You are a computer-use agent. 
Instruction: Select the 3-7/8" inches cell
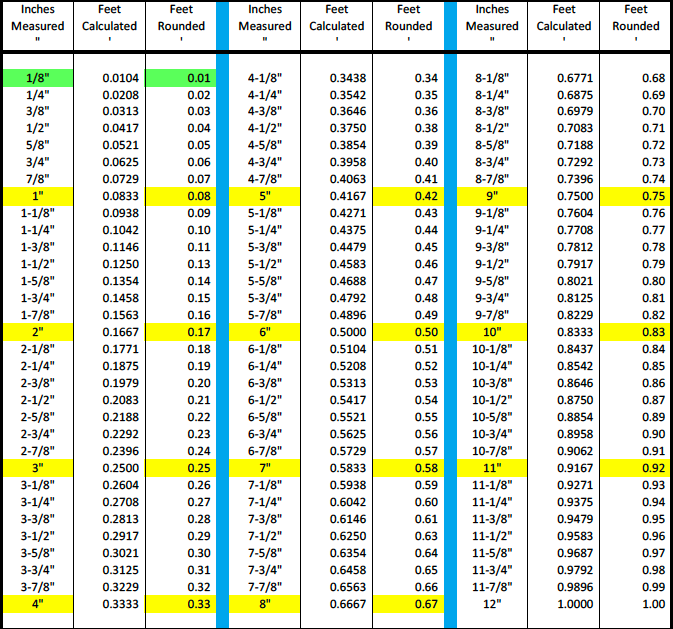38,587
